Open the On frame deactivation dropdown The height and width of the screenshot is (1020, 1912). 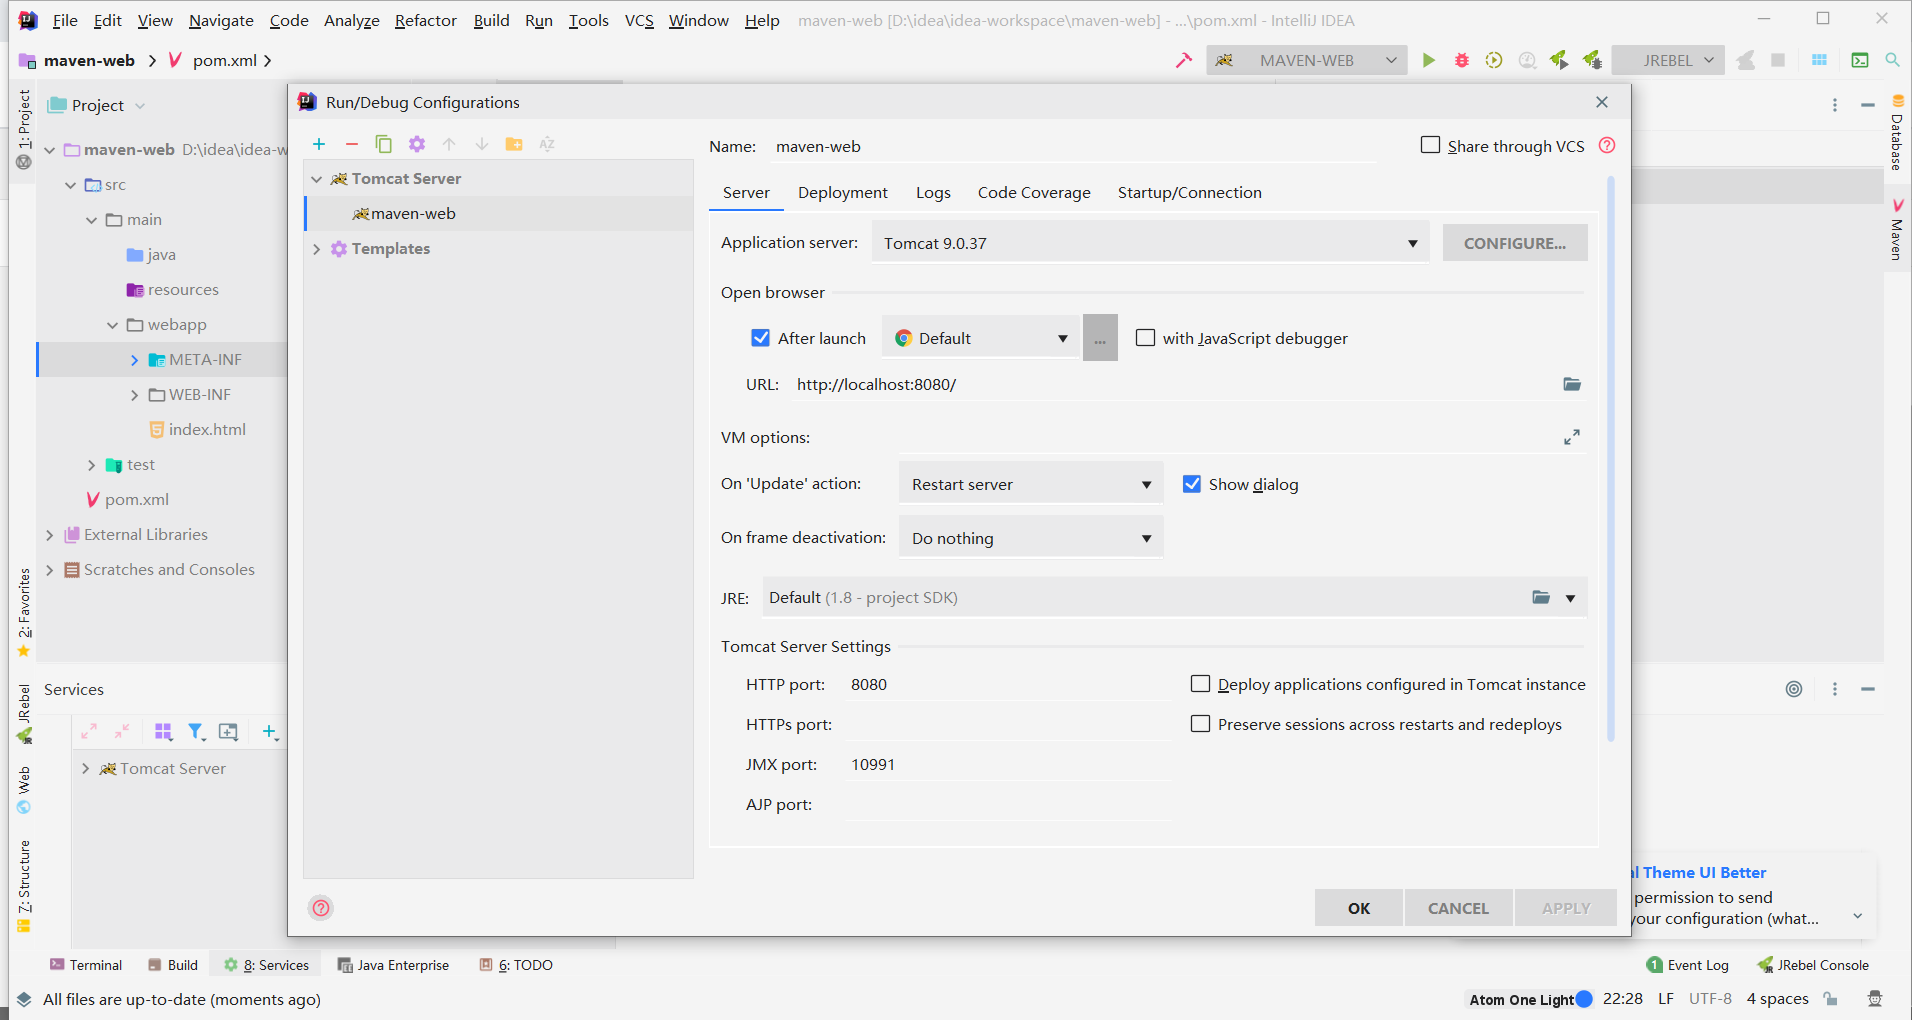tap(1031, 538)
